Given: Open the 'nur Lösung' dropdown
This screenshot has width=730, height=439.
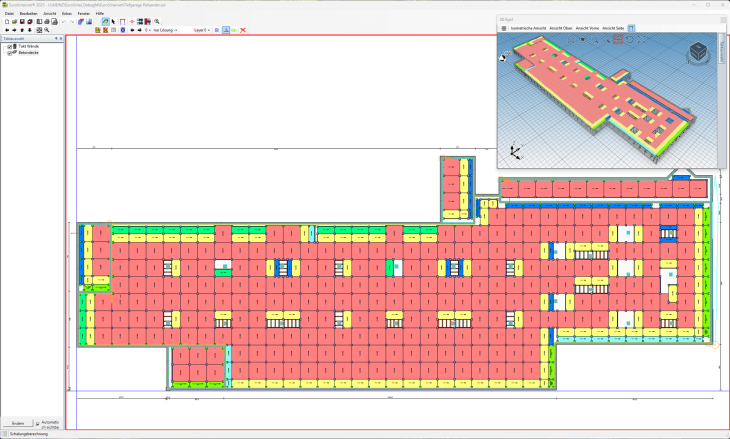Looking at the screenshot, I should click(164, 30).
